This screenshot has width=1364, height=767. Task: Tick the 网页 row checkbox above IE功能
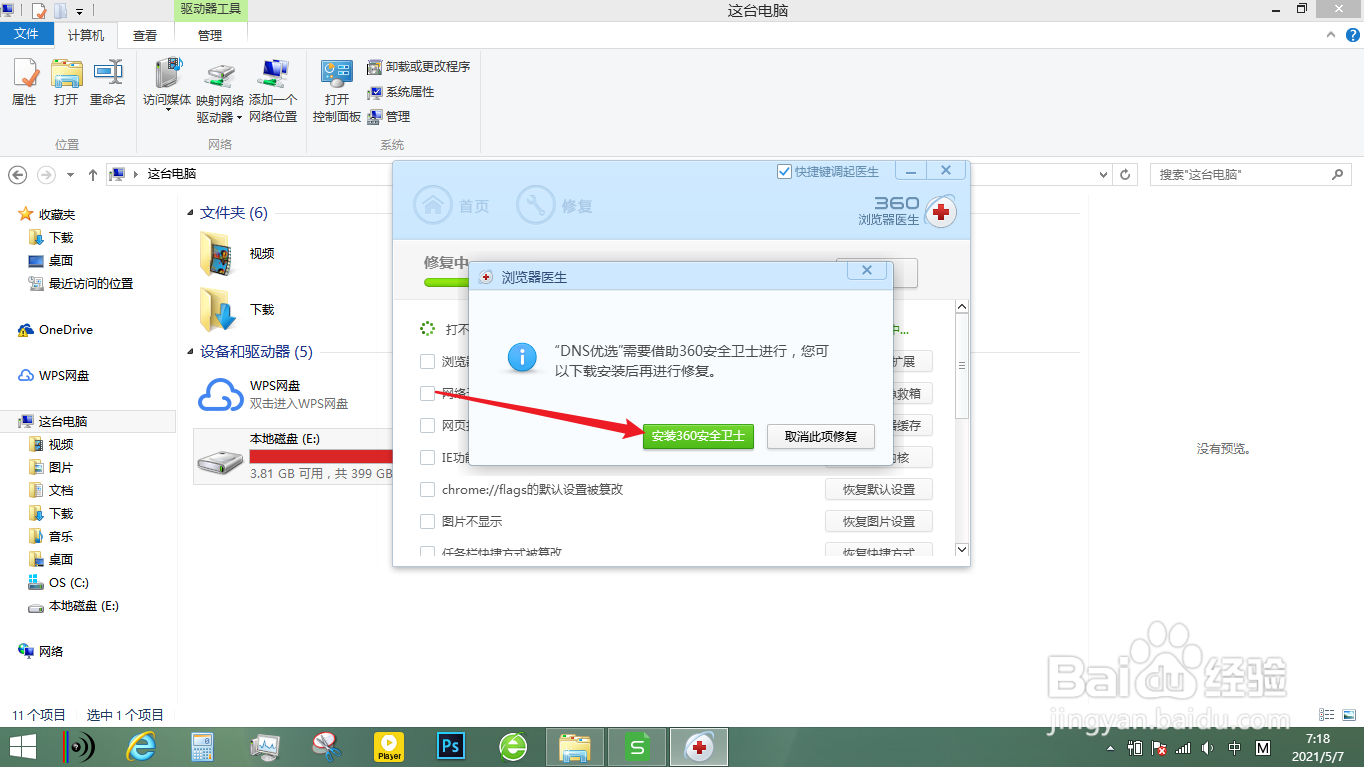427,426
